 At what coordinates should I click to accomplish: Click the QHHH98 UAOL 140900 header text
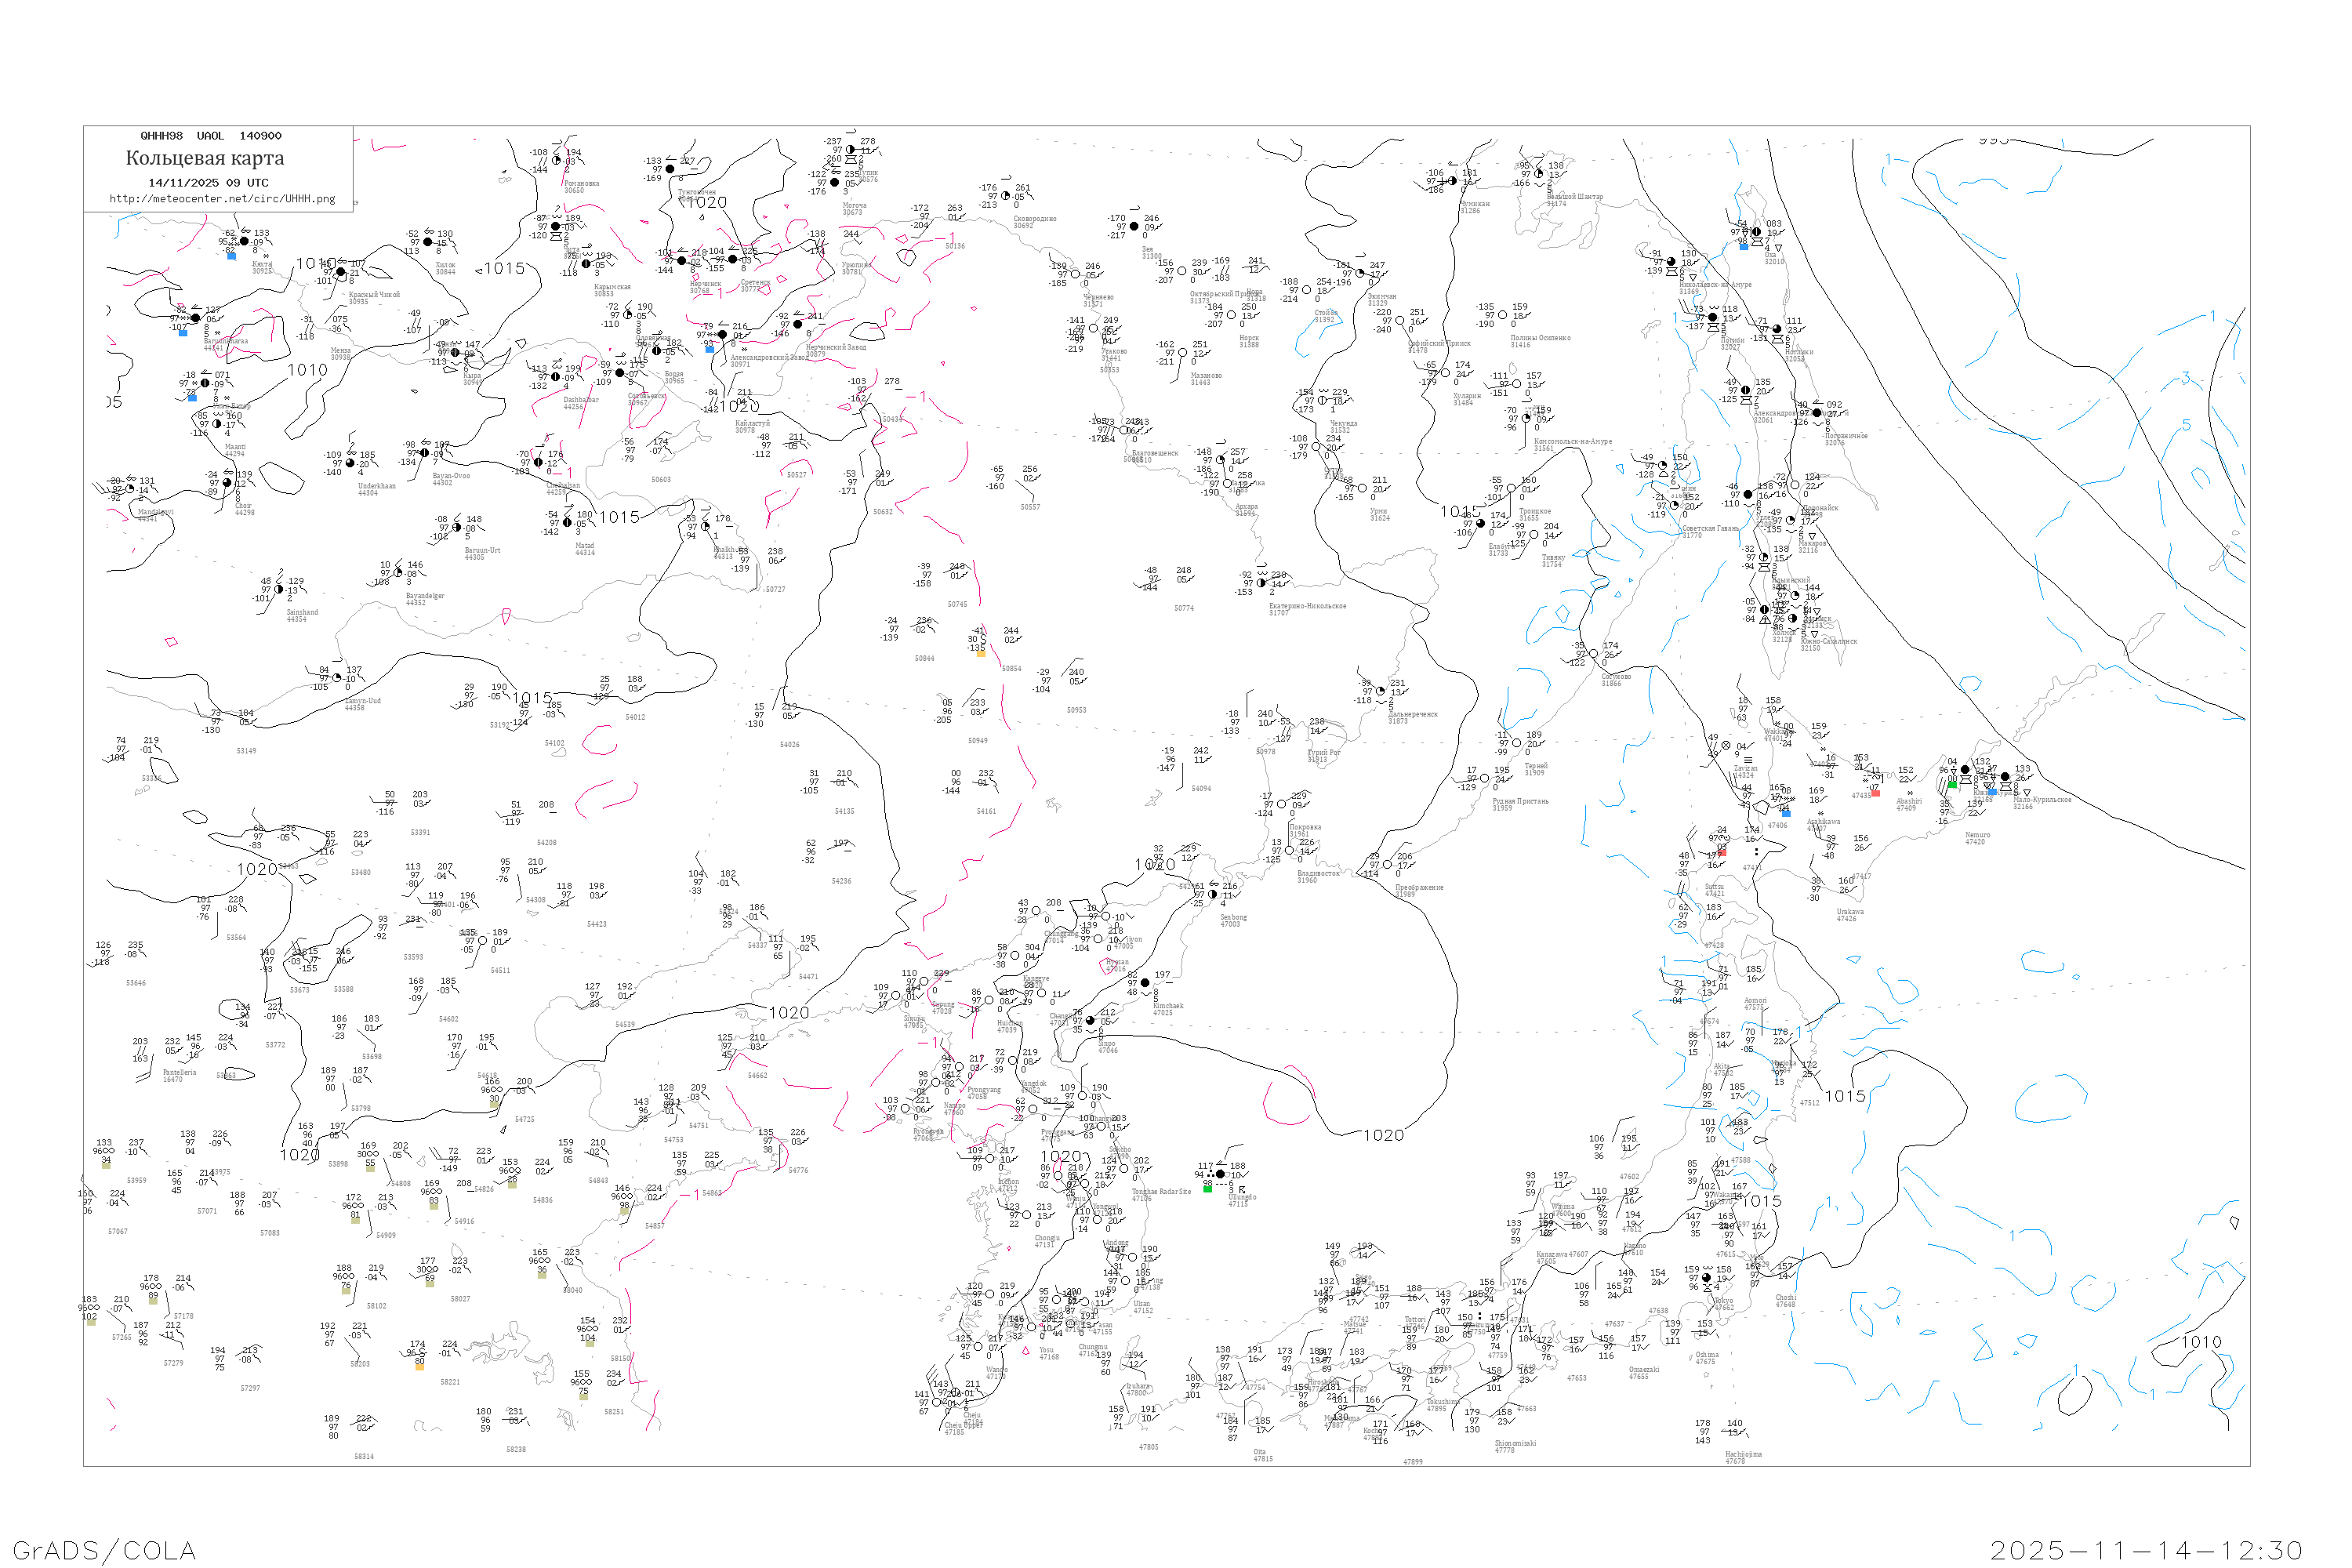(210, 136)
